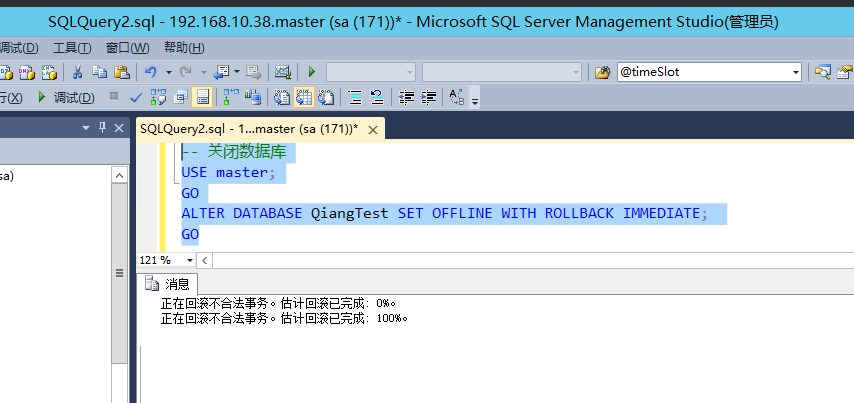
Task: Click the blue Parse checkmark icon
Action: (x=136, y=97)
